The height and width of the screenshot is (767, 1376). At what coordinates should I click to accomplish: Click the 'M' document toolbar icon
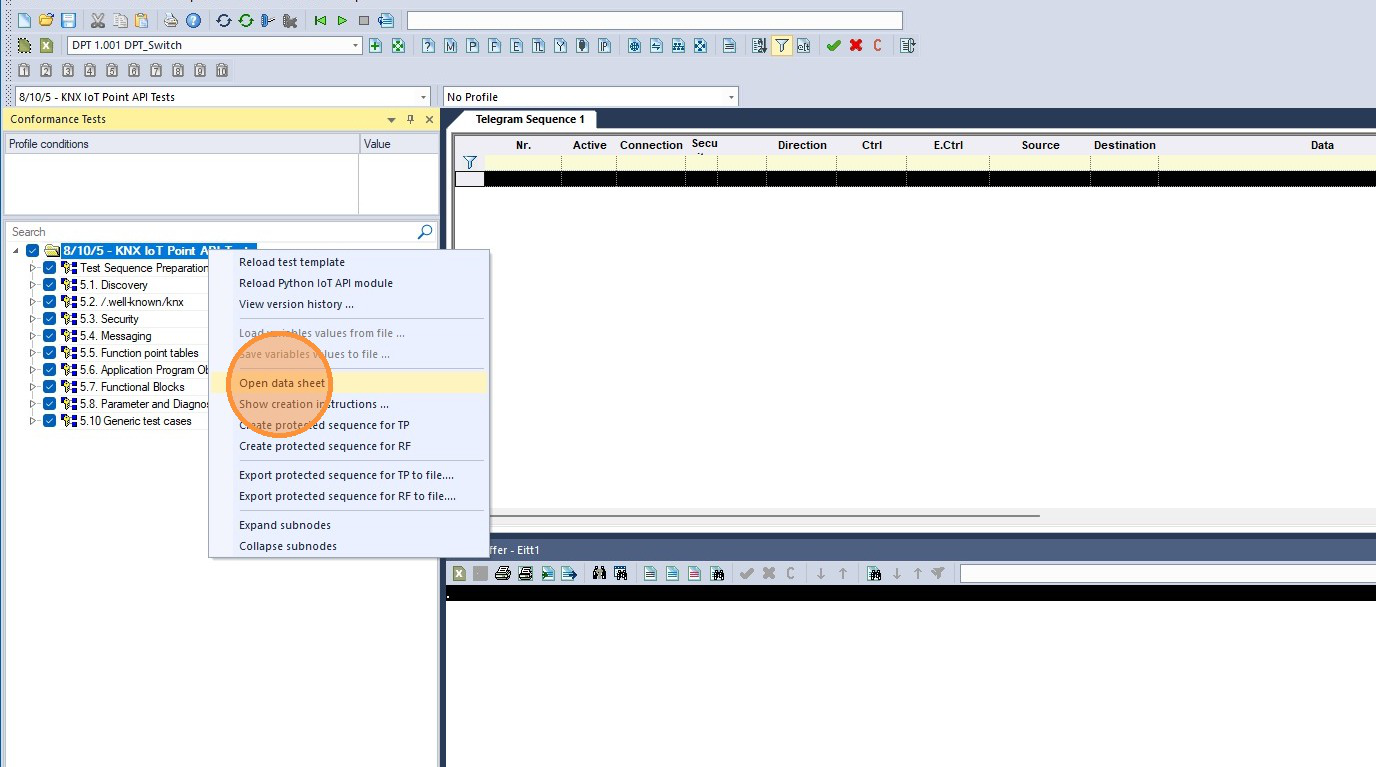(450, 45)
